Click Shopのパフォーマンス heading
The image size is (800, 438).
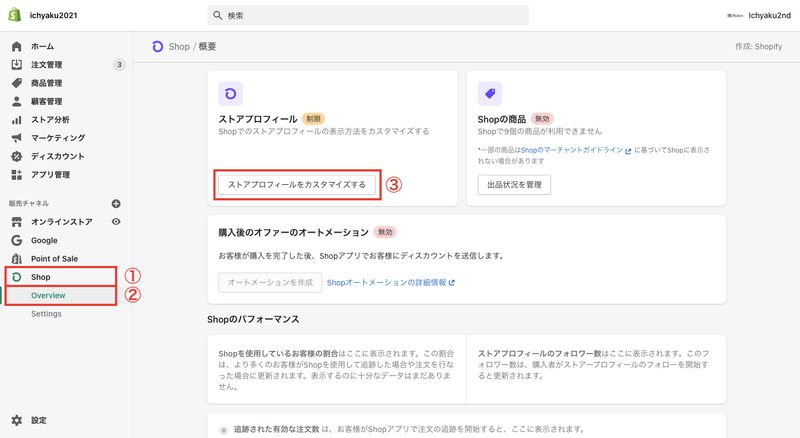pos(253,319)
